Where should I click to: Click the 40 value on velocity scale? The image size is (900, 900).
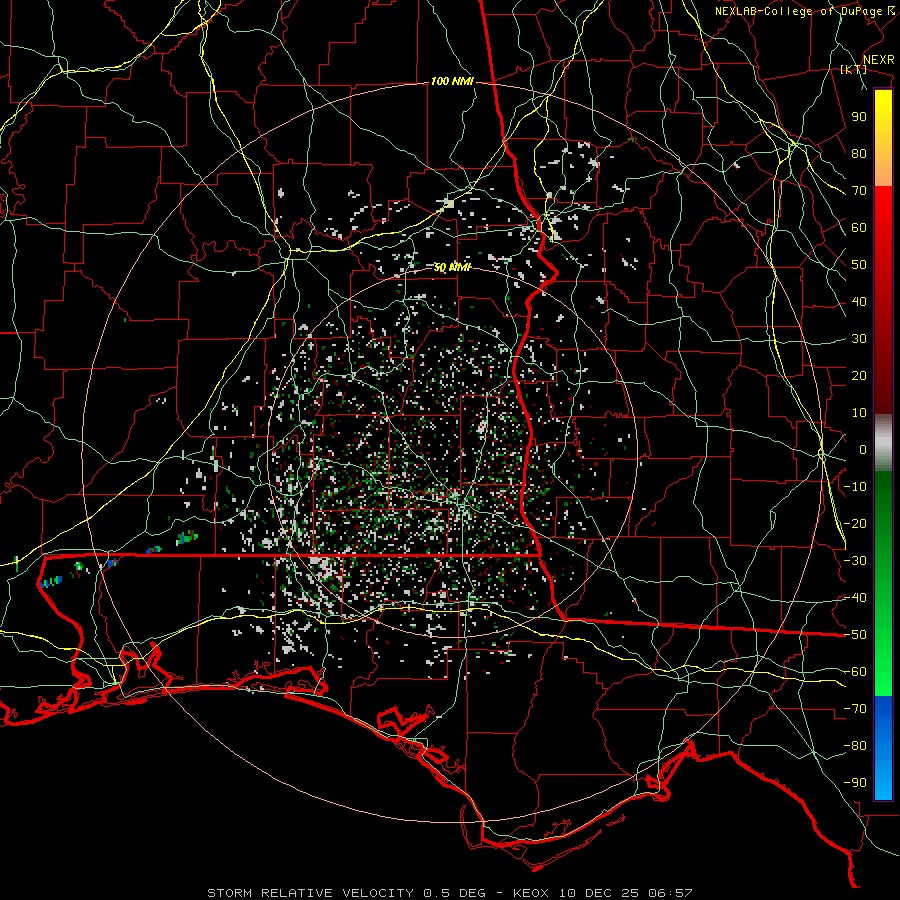coord(859,301)
